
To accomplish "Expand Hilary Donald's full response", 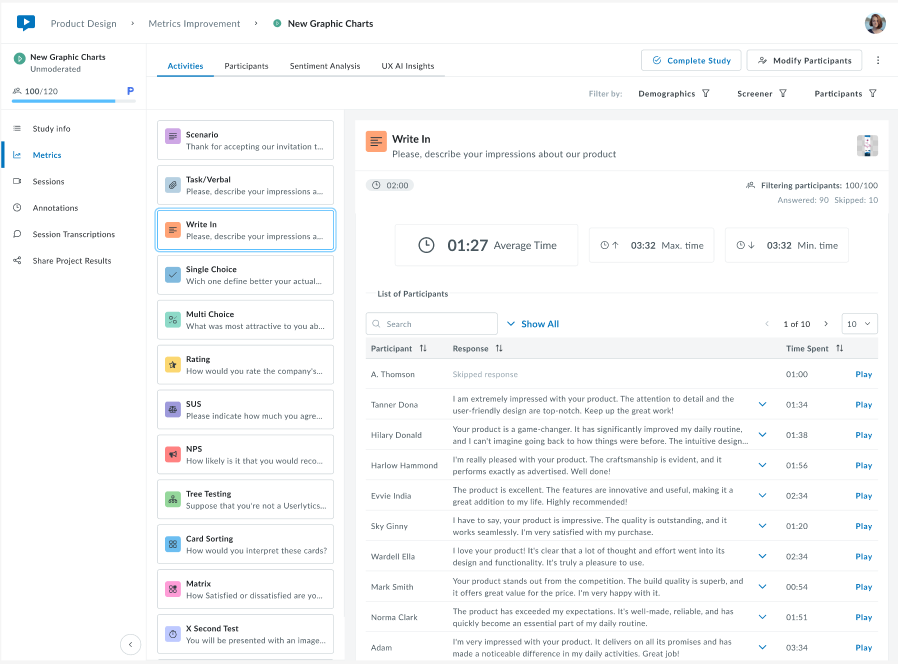I will (x=762, y=435).
